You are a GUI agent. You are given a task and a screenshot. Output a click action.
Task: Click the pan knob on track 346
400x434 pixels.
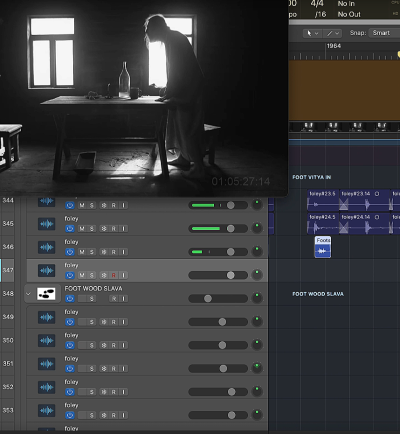(257, 251)
